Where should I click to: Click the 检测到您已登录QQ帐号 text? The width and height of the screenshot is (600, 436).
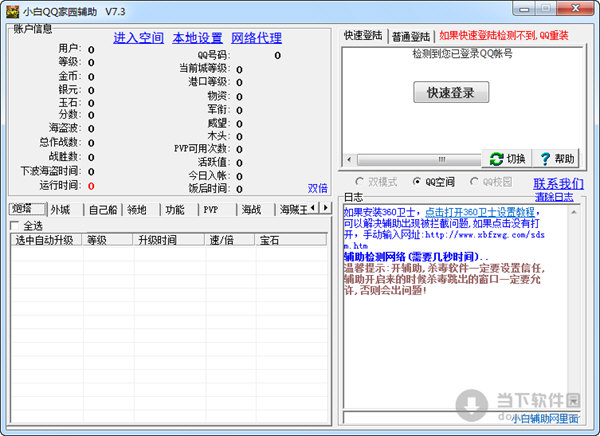(x=463, y=54)
